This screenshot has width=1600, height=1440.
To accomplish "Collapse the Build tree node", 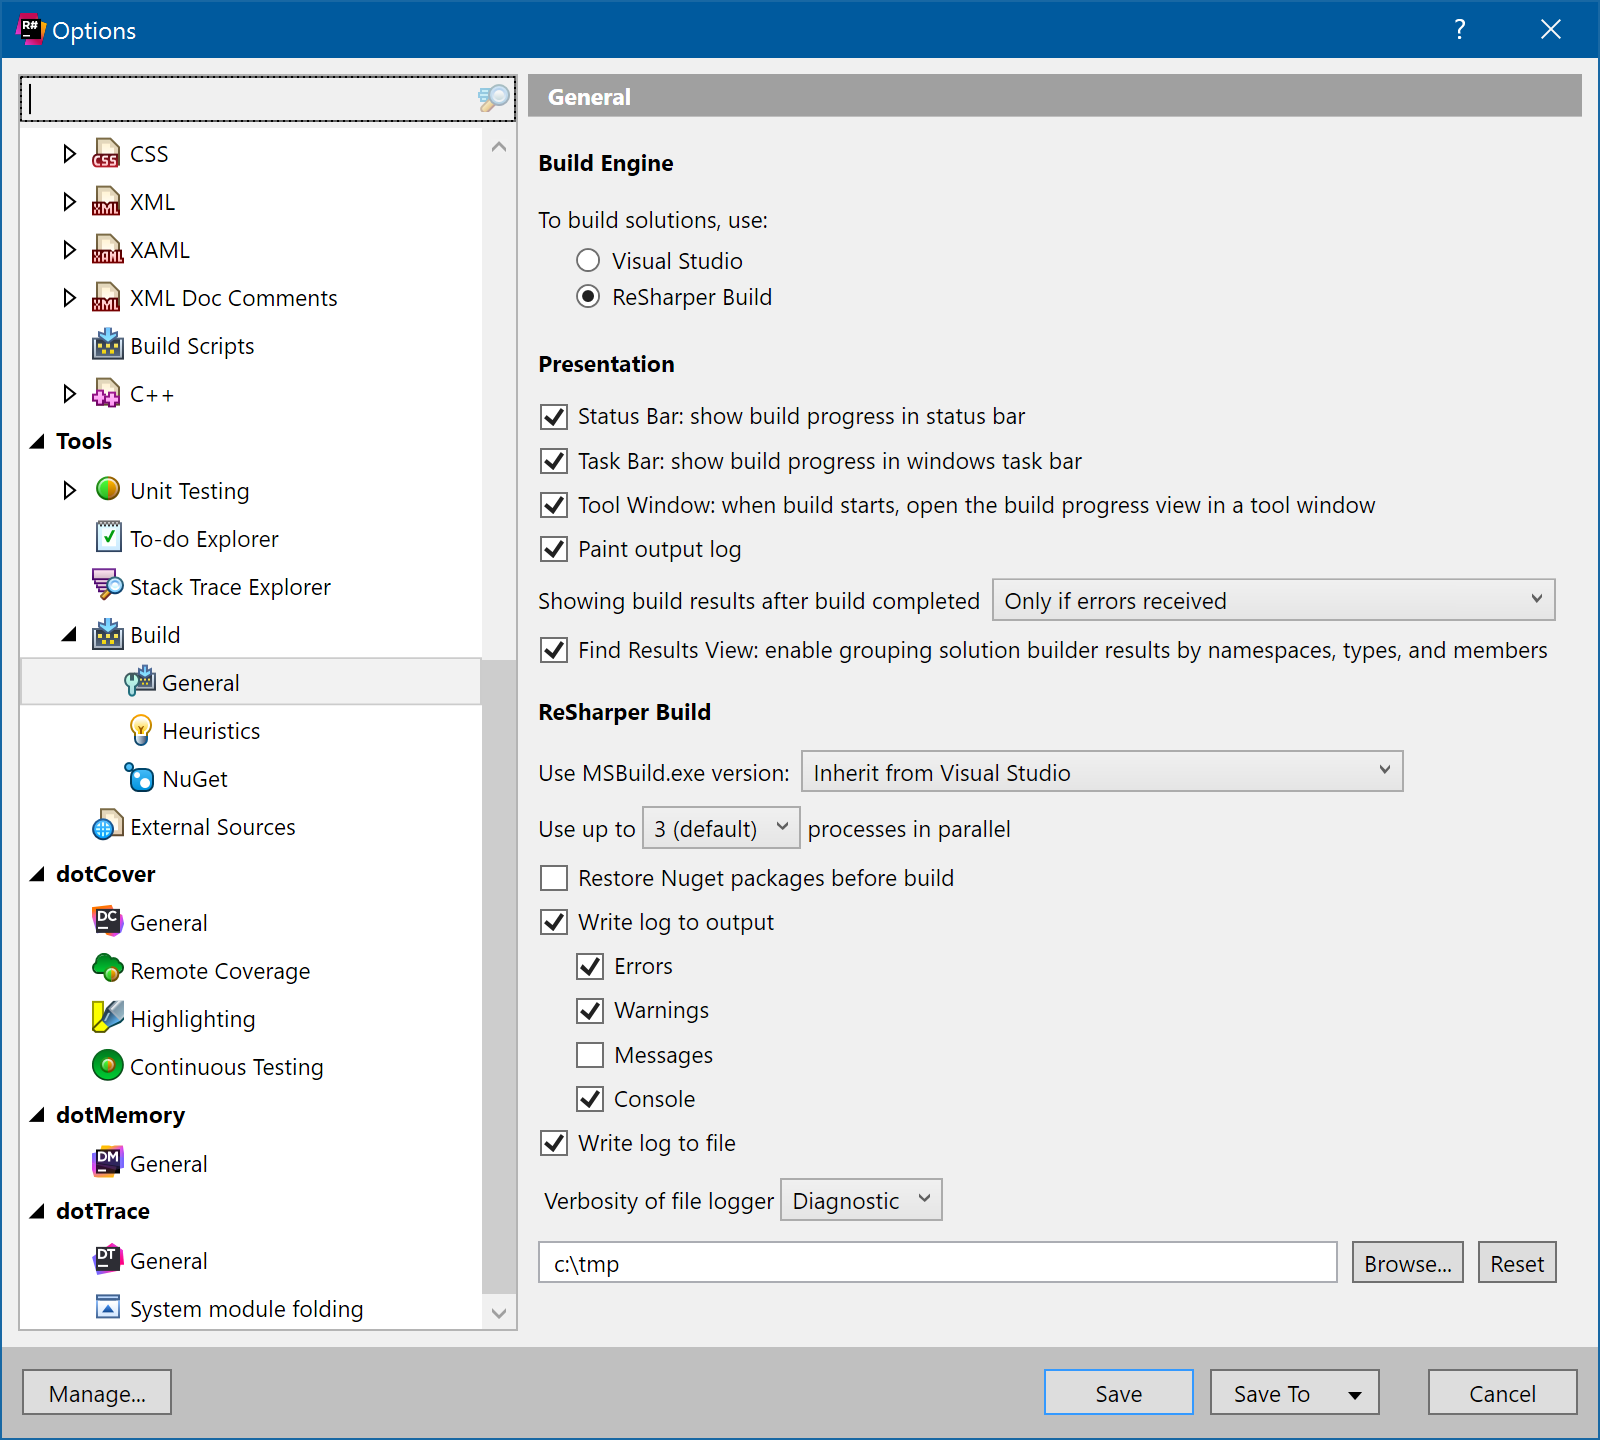I will pos(69,635).
